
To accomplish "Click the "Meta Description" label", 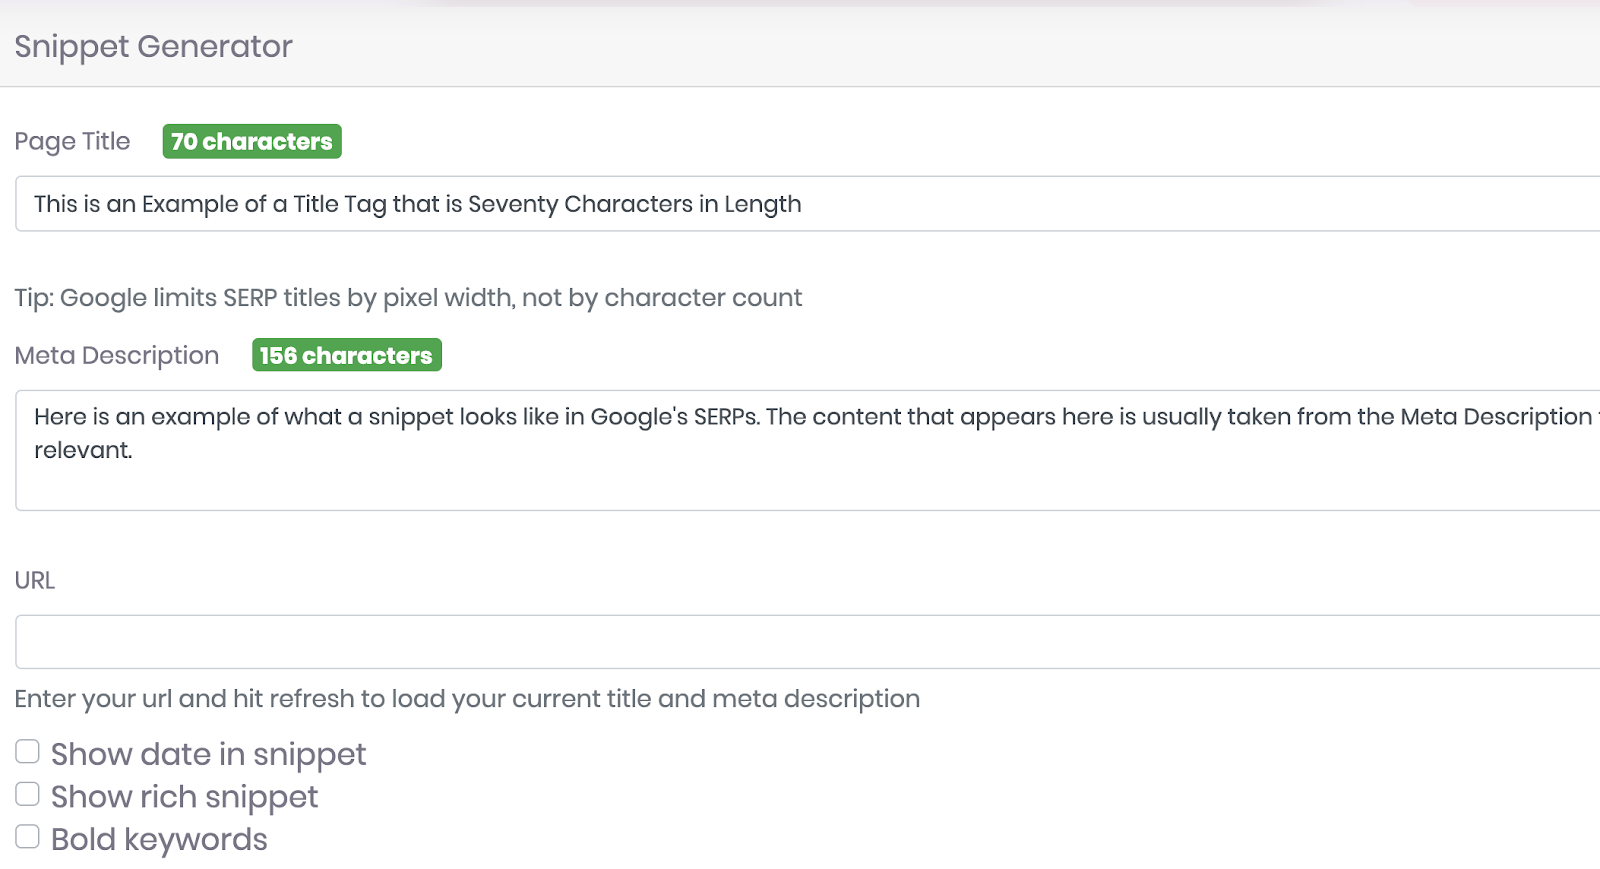I will pos(116,355).
